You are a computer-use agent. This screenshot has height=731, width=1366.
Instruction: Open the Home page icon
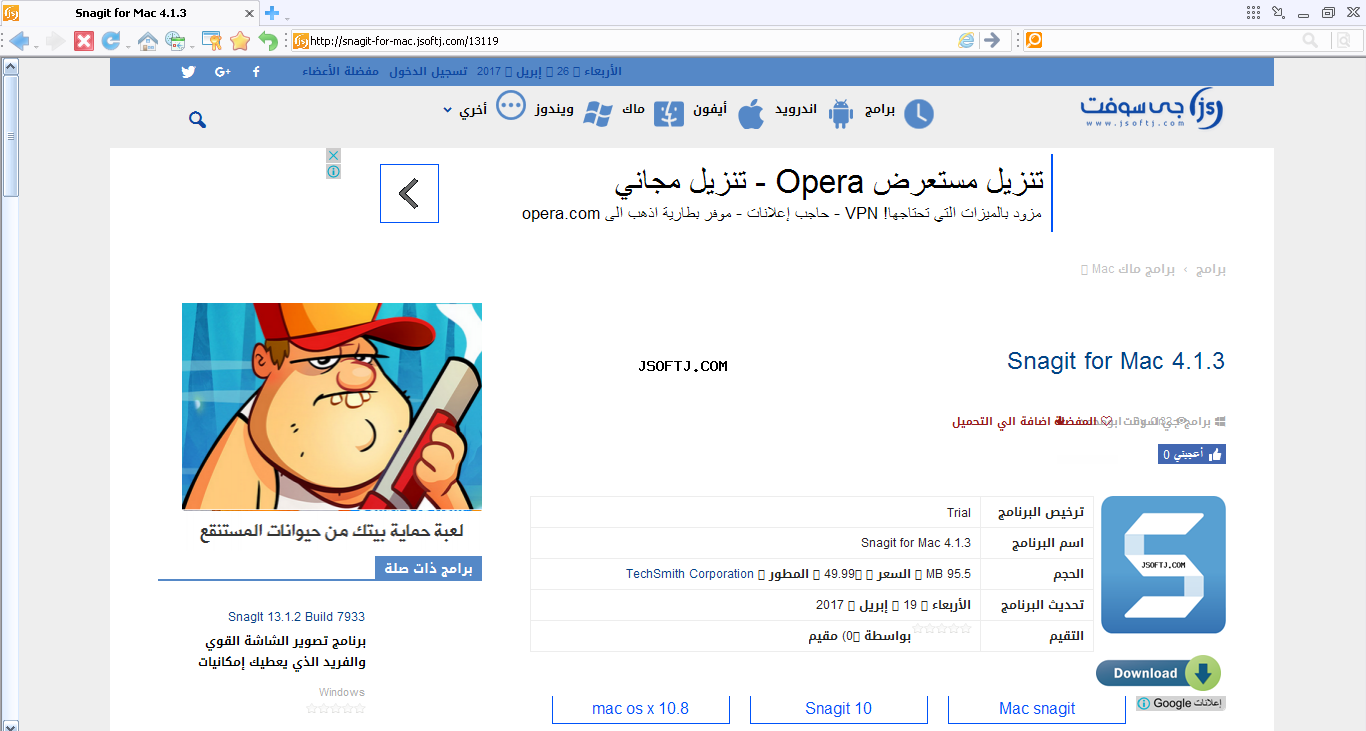click(148, 41)
